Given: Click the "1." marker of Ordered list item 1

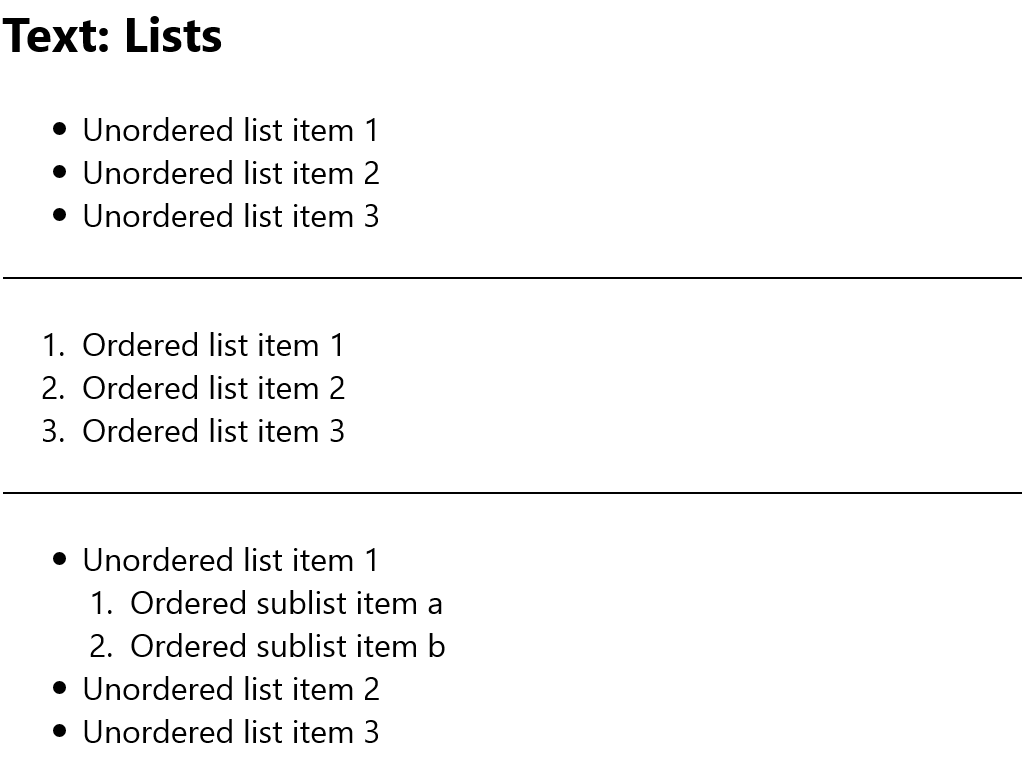Looking at the screenshot, I should pos(53,345).
